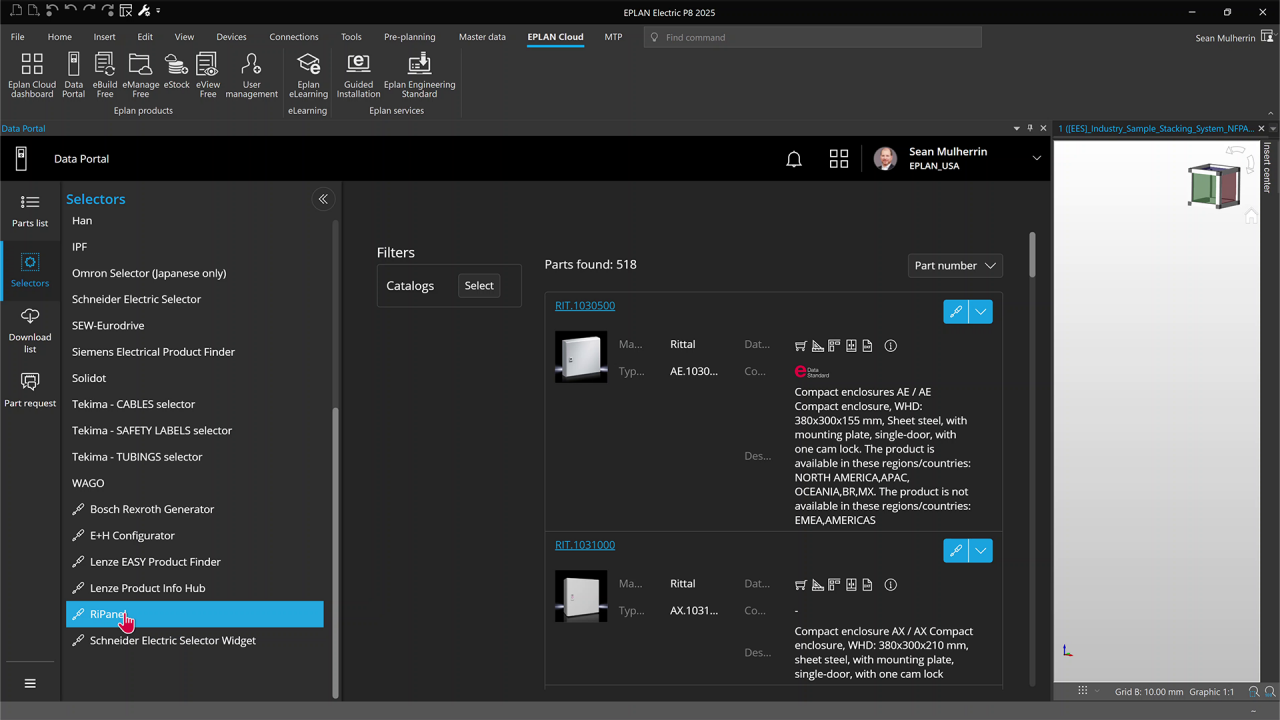The image size is (1280, 720).
Task: Switch to the Devices ribbon tab
Action: pyautogui.click(x=231, y=36)
